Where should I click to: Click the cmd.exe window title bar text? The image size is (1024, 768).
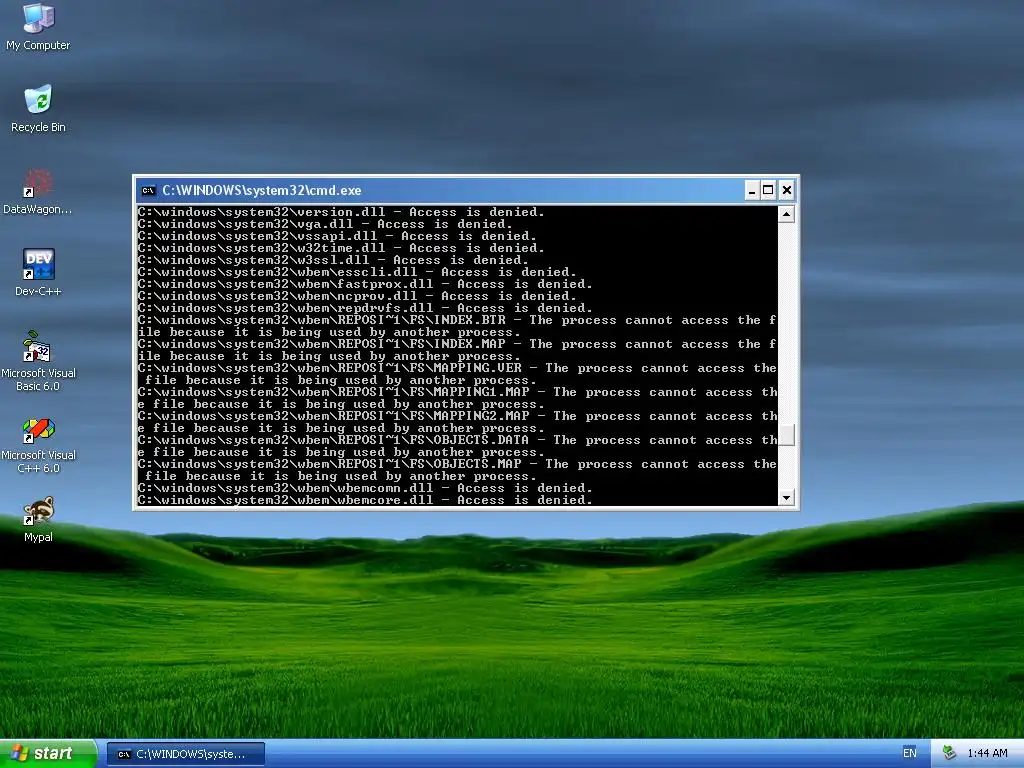click(261, 191)
